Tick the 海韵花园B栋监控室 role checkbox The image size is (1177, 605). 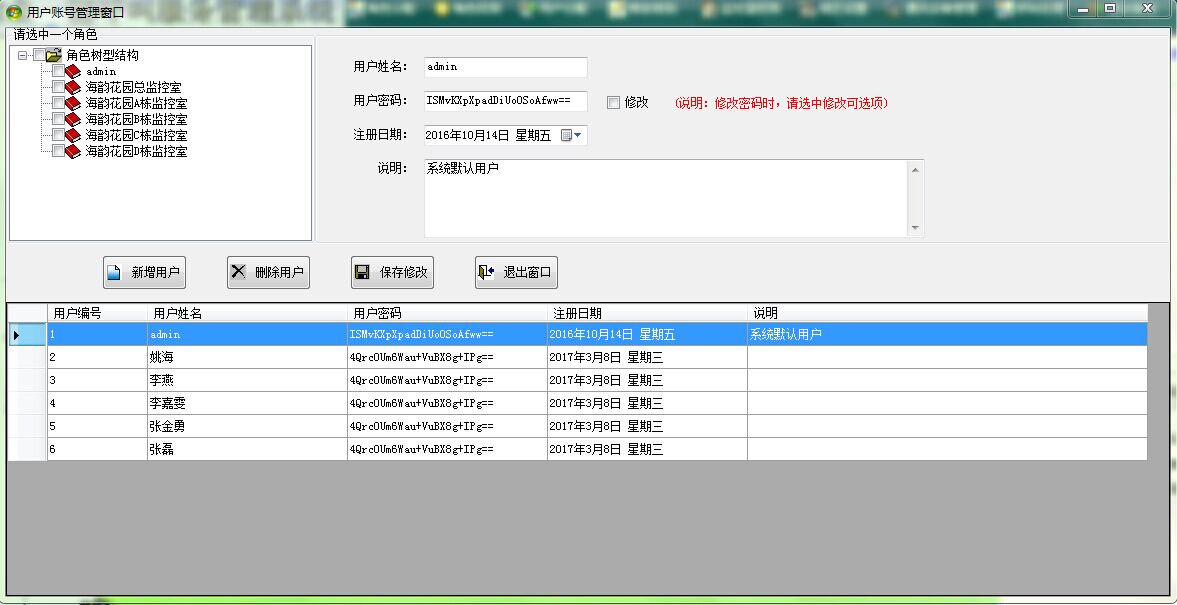pos(58,120)
